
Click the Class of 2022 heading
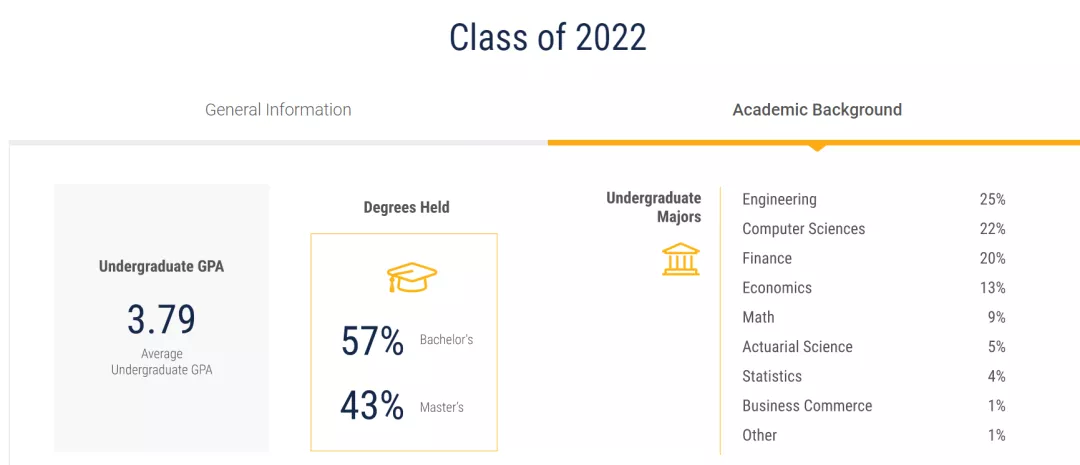(x=548, y=37)
